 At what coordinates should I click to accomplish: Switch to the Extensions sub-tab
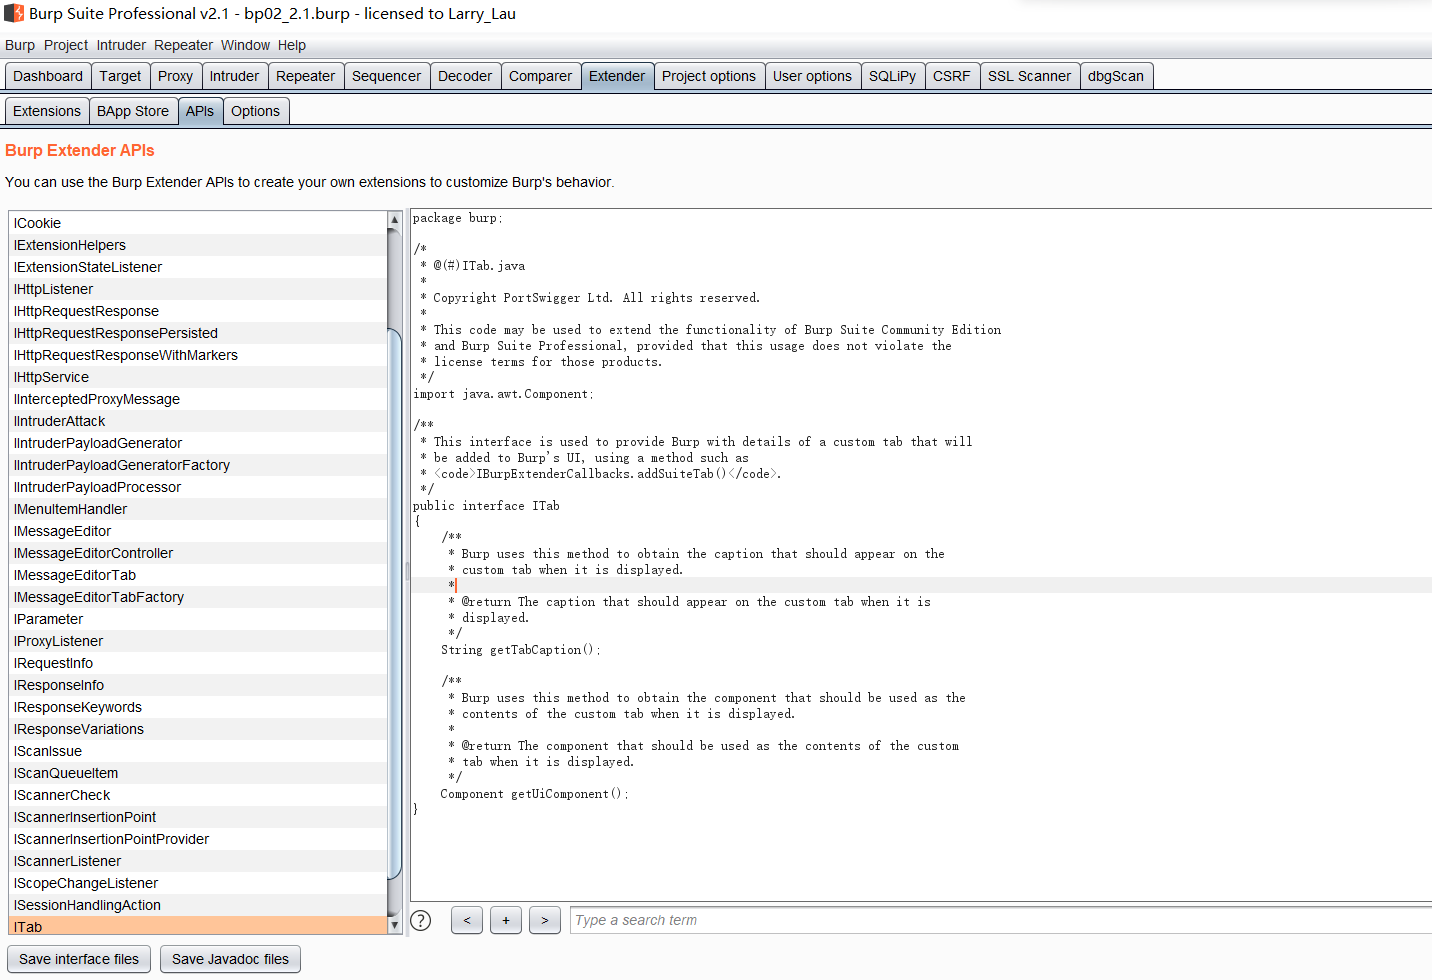47,111
